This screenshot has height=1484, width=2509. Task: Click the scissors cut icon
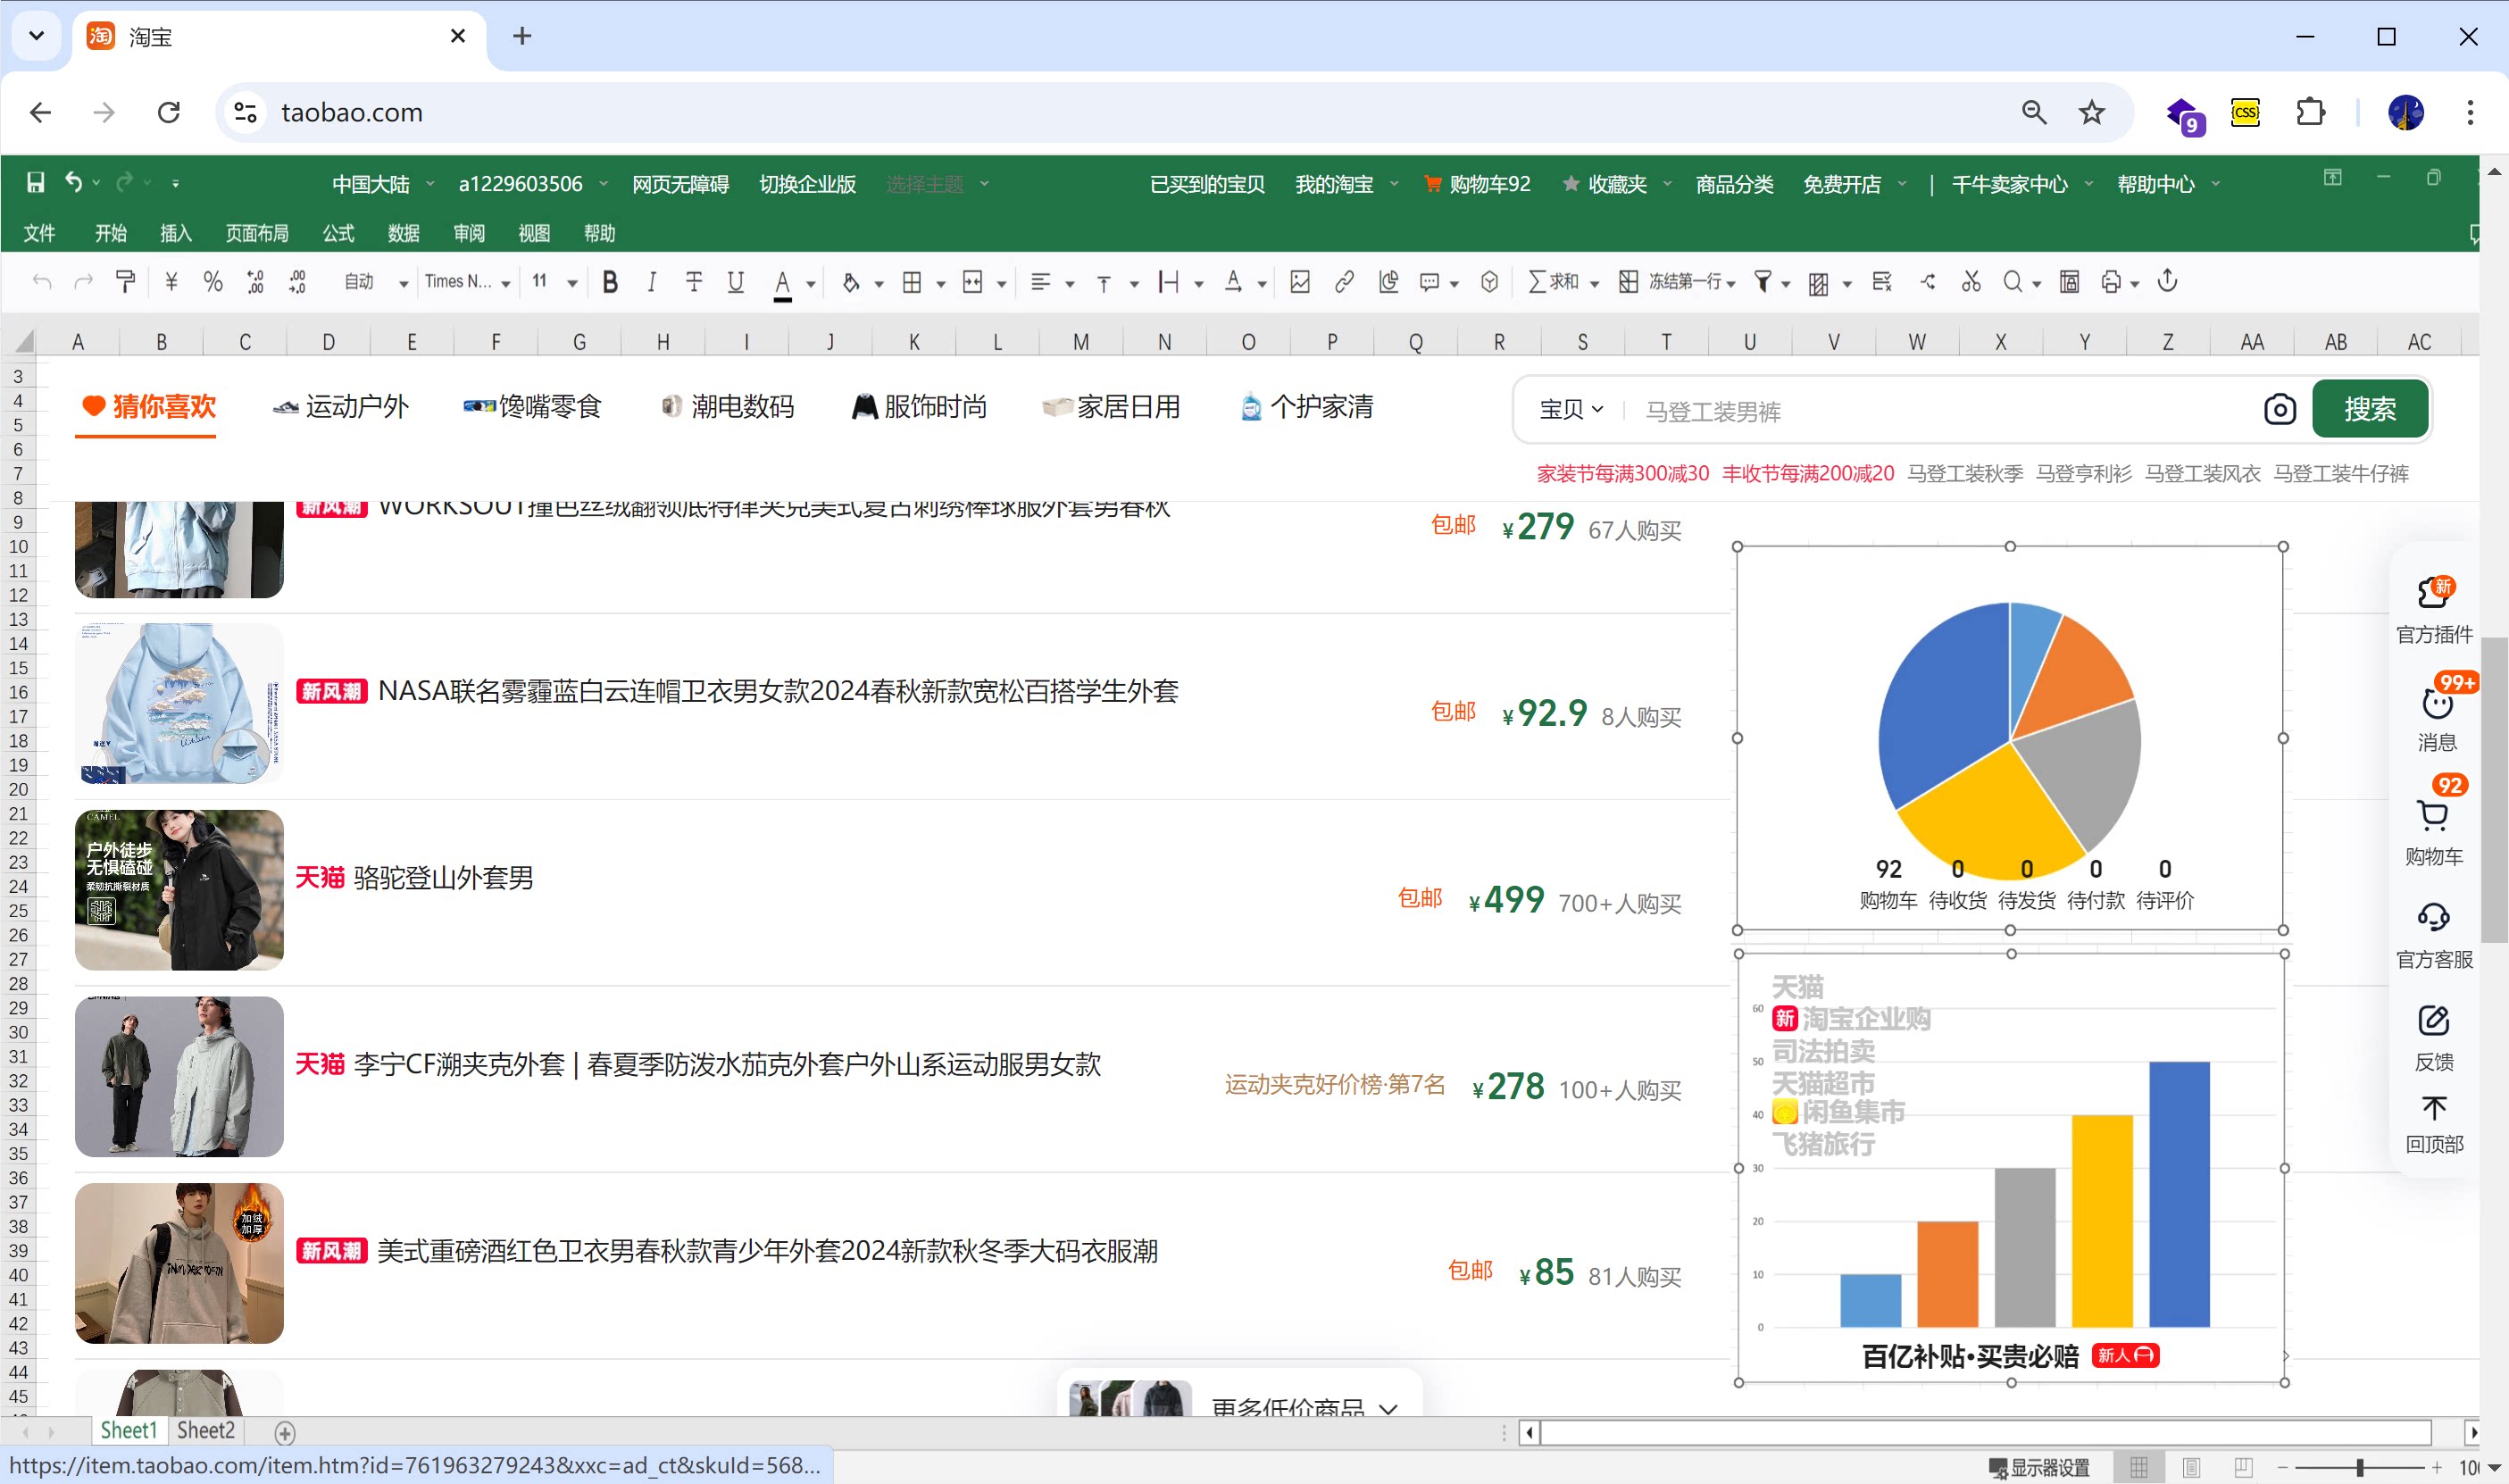1970,282
